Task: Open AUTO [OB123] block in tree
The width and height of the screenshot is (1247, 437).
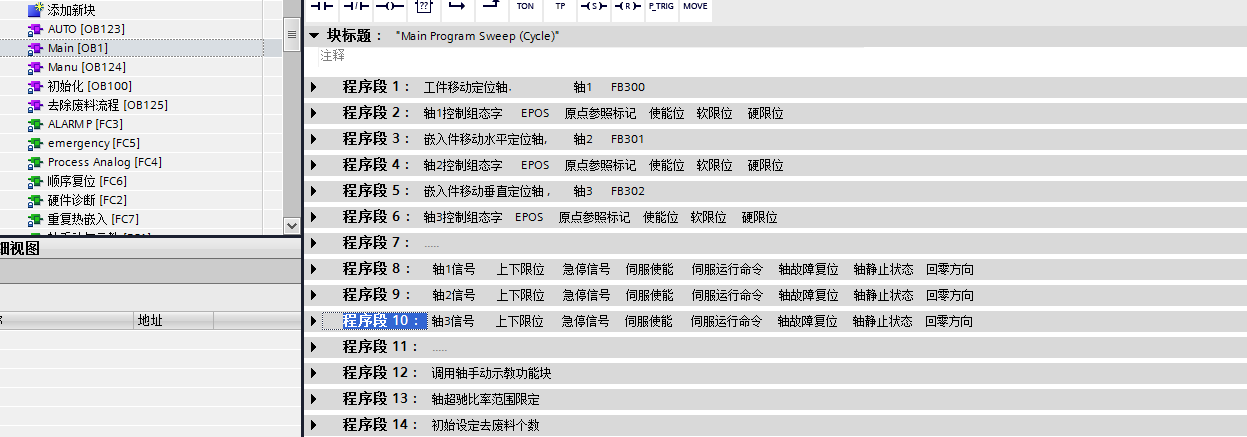Action: tap(86, 28)
